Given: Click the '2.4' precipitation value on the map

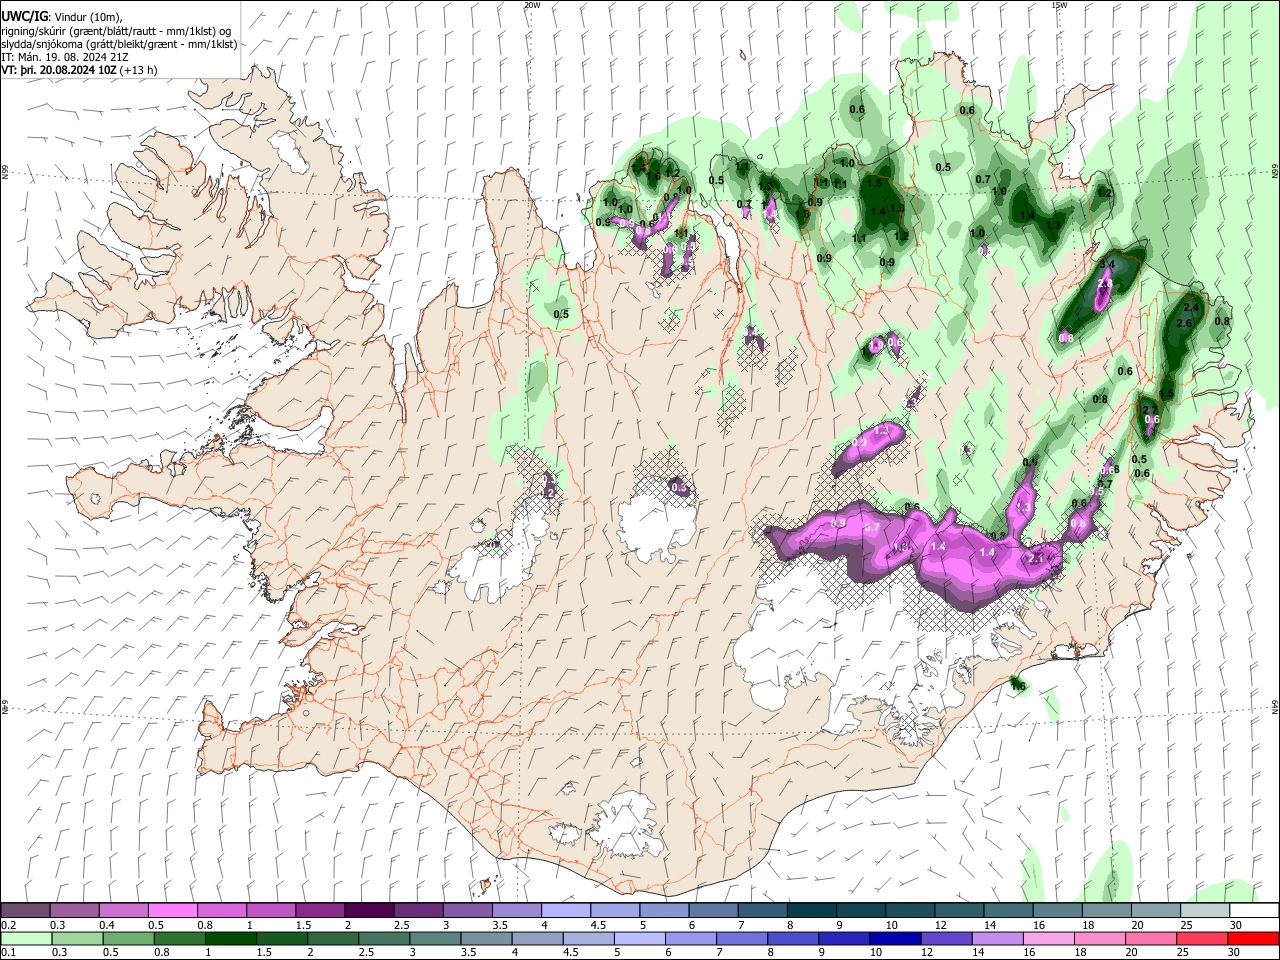Looking at the screenshot, I should (1191, 307).
